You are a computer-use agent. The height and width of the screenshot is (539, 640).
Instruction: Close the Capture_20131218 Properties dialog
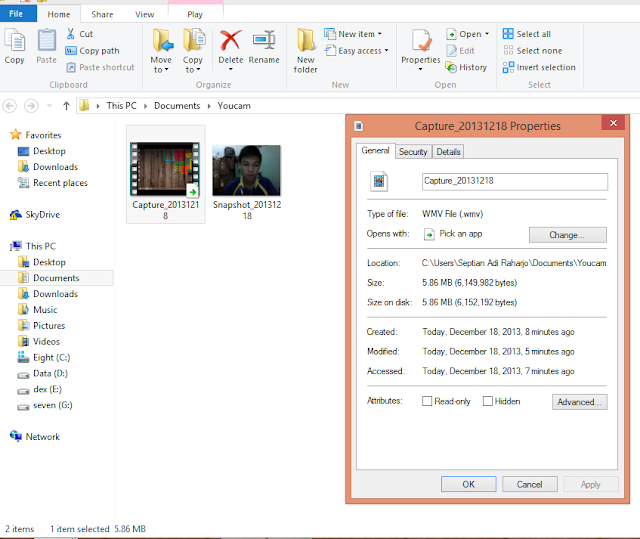tap(613, 123)
